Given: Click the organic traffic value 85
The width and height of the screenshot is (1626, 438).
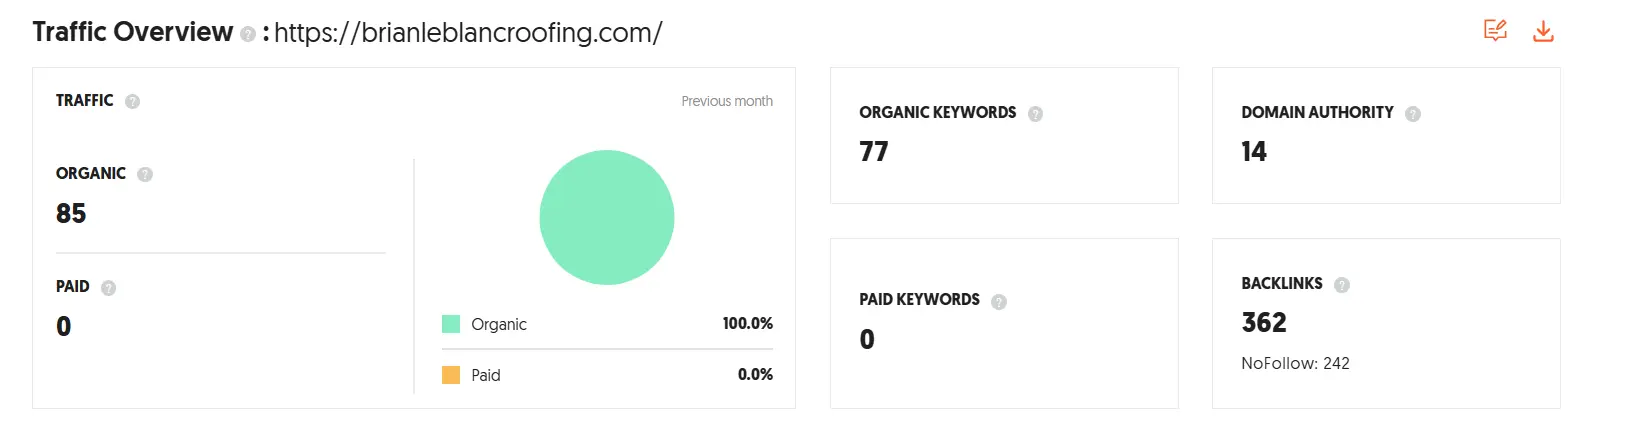Looking at the screenshot, I should click(x=71, y=213).
